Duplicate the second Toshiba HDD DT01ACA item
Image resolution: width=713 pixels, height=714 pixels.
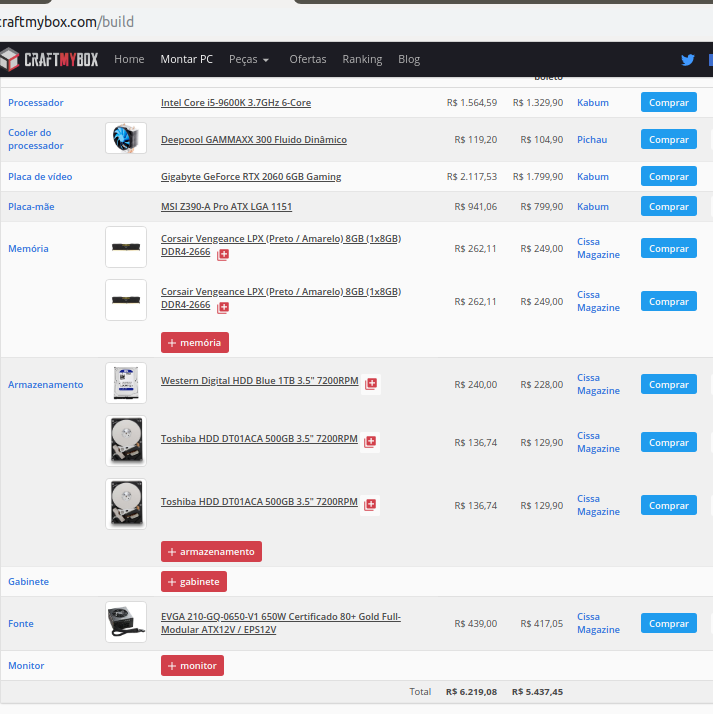tap(370, 505)
